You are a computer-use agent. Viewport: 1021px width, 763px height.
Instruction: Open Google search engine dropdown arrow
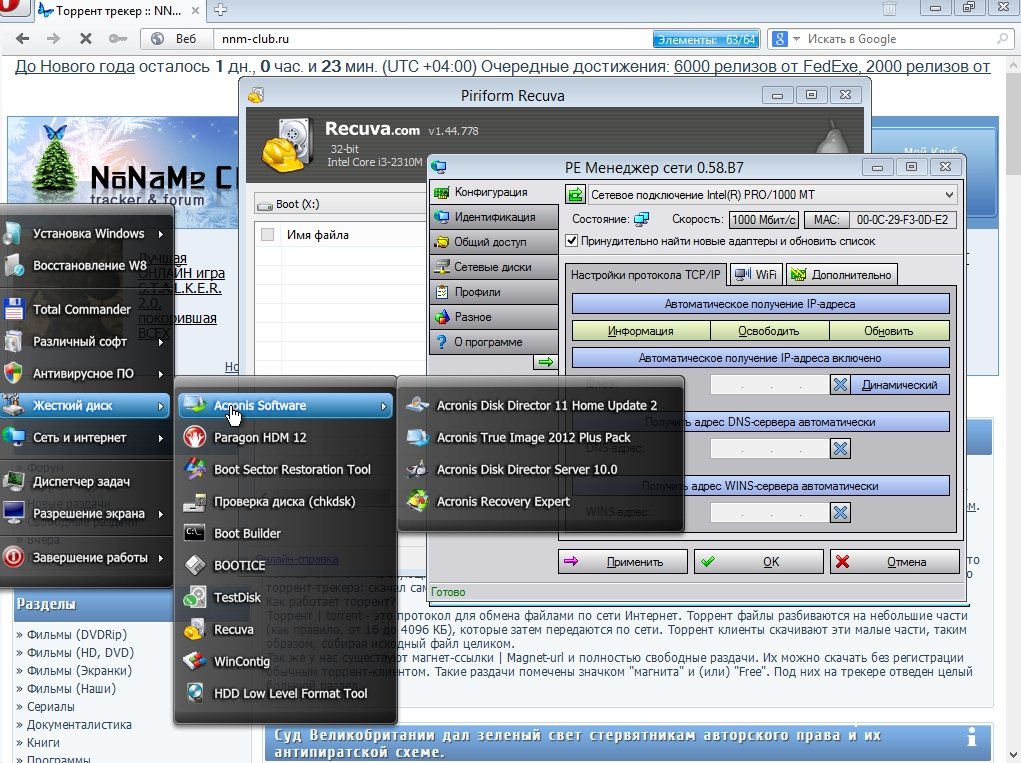pos(795,39)
